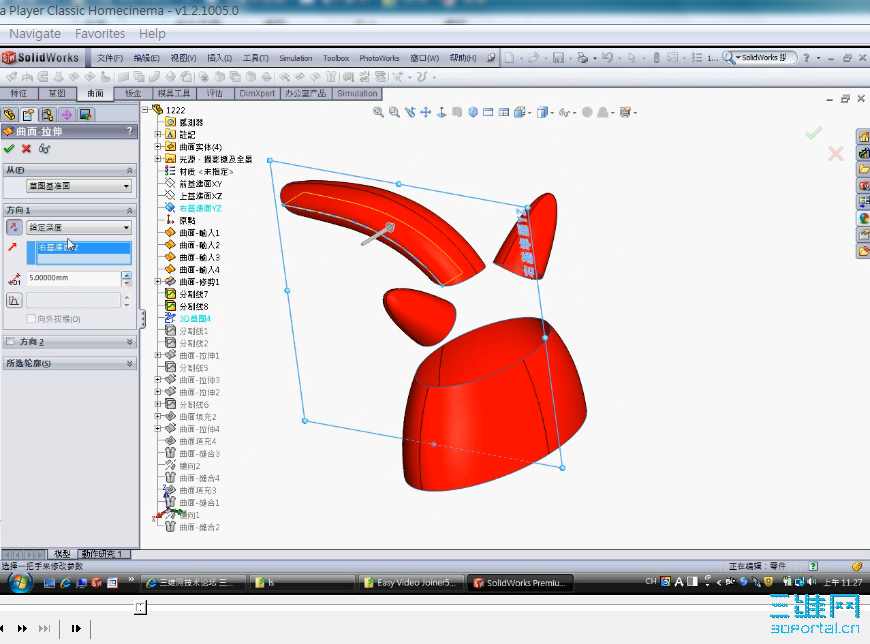Open the DimXpertManager crosshair tab
This screenshot has height=644, width=870.
67,115
